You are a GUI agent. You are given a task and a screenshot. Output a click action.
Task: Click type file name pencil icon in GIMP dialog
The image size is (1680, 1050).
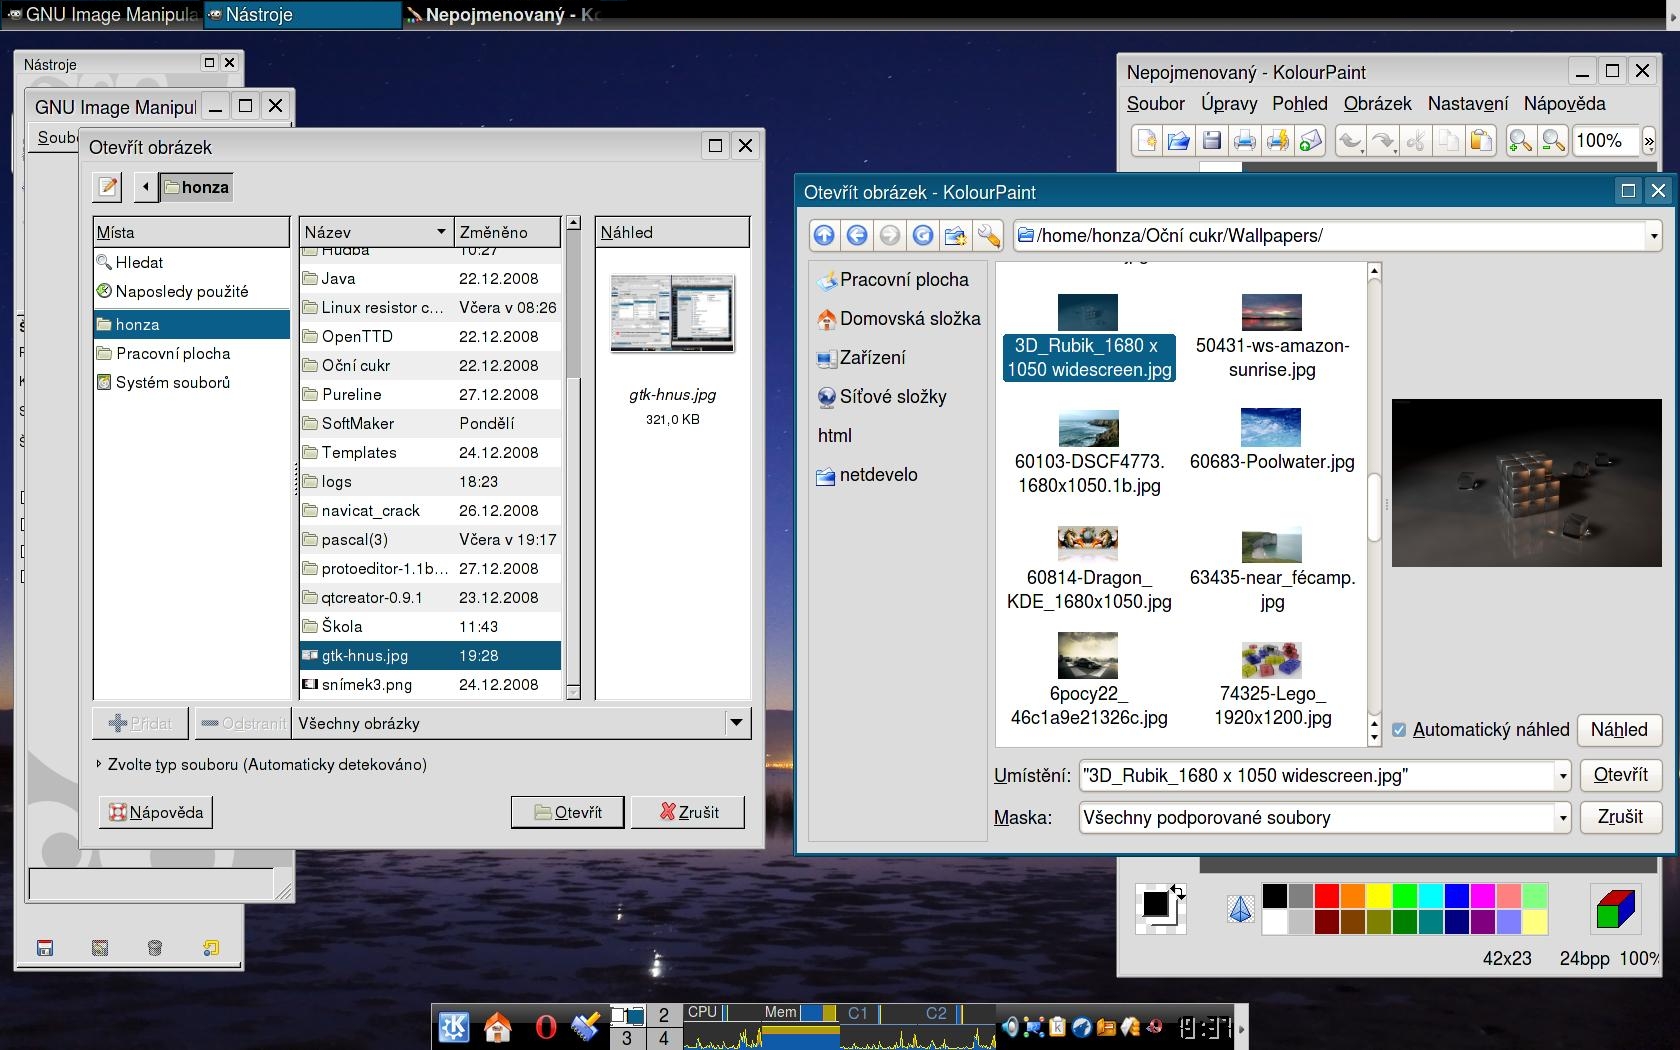[x=108, y=187]
